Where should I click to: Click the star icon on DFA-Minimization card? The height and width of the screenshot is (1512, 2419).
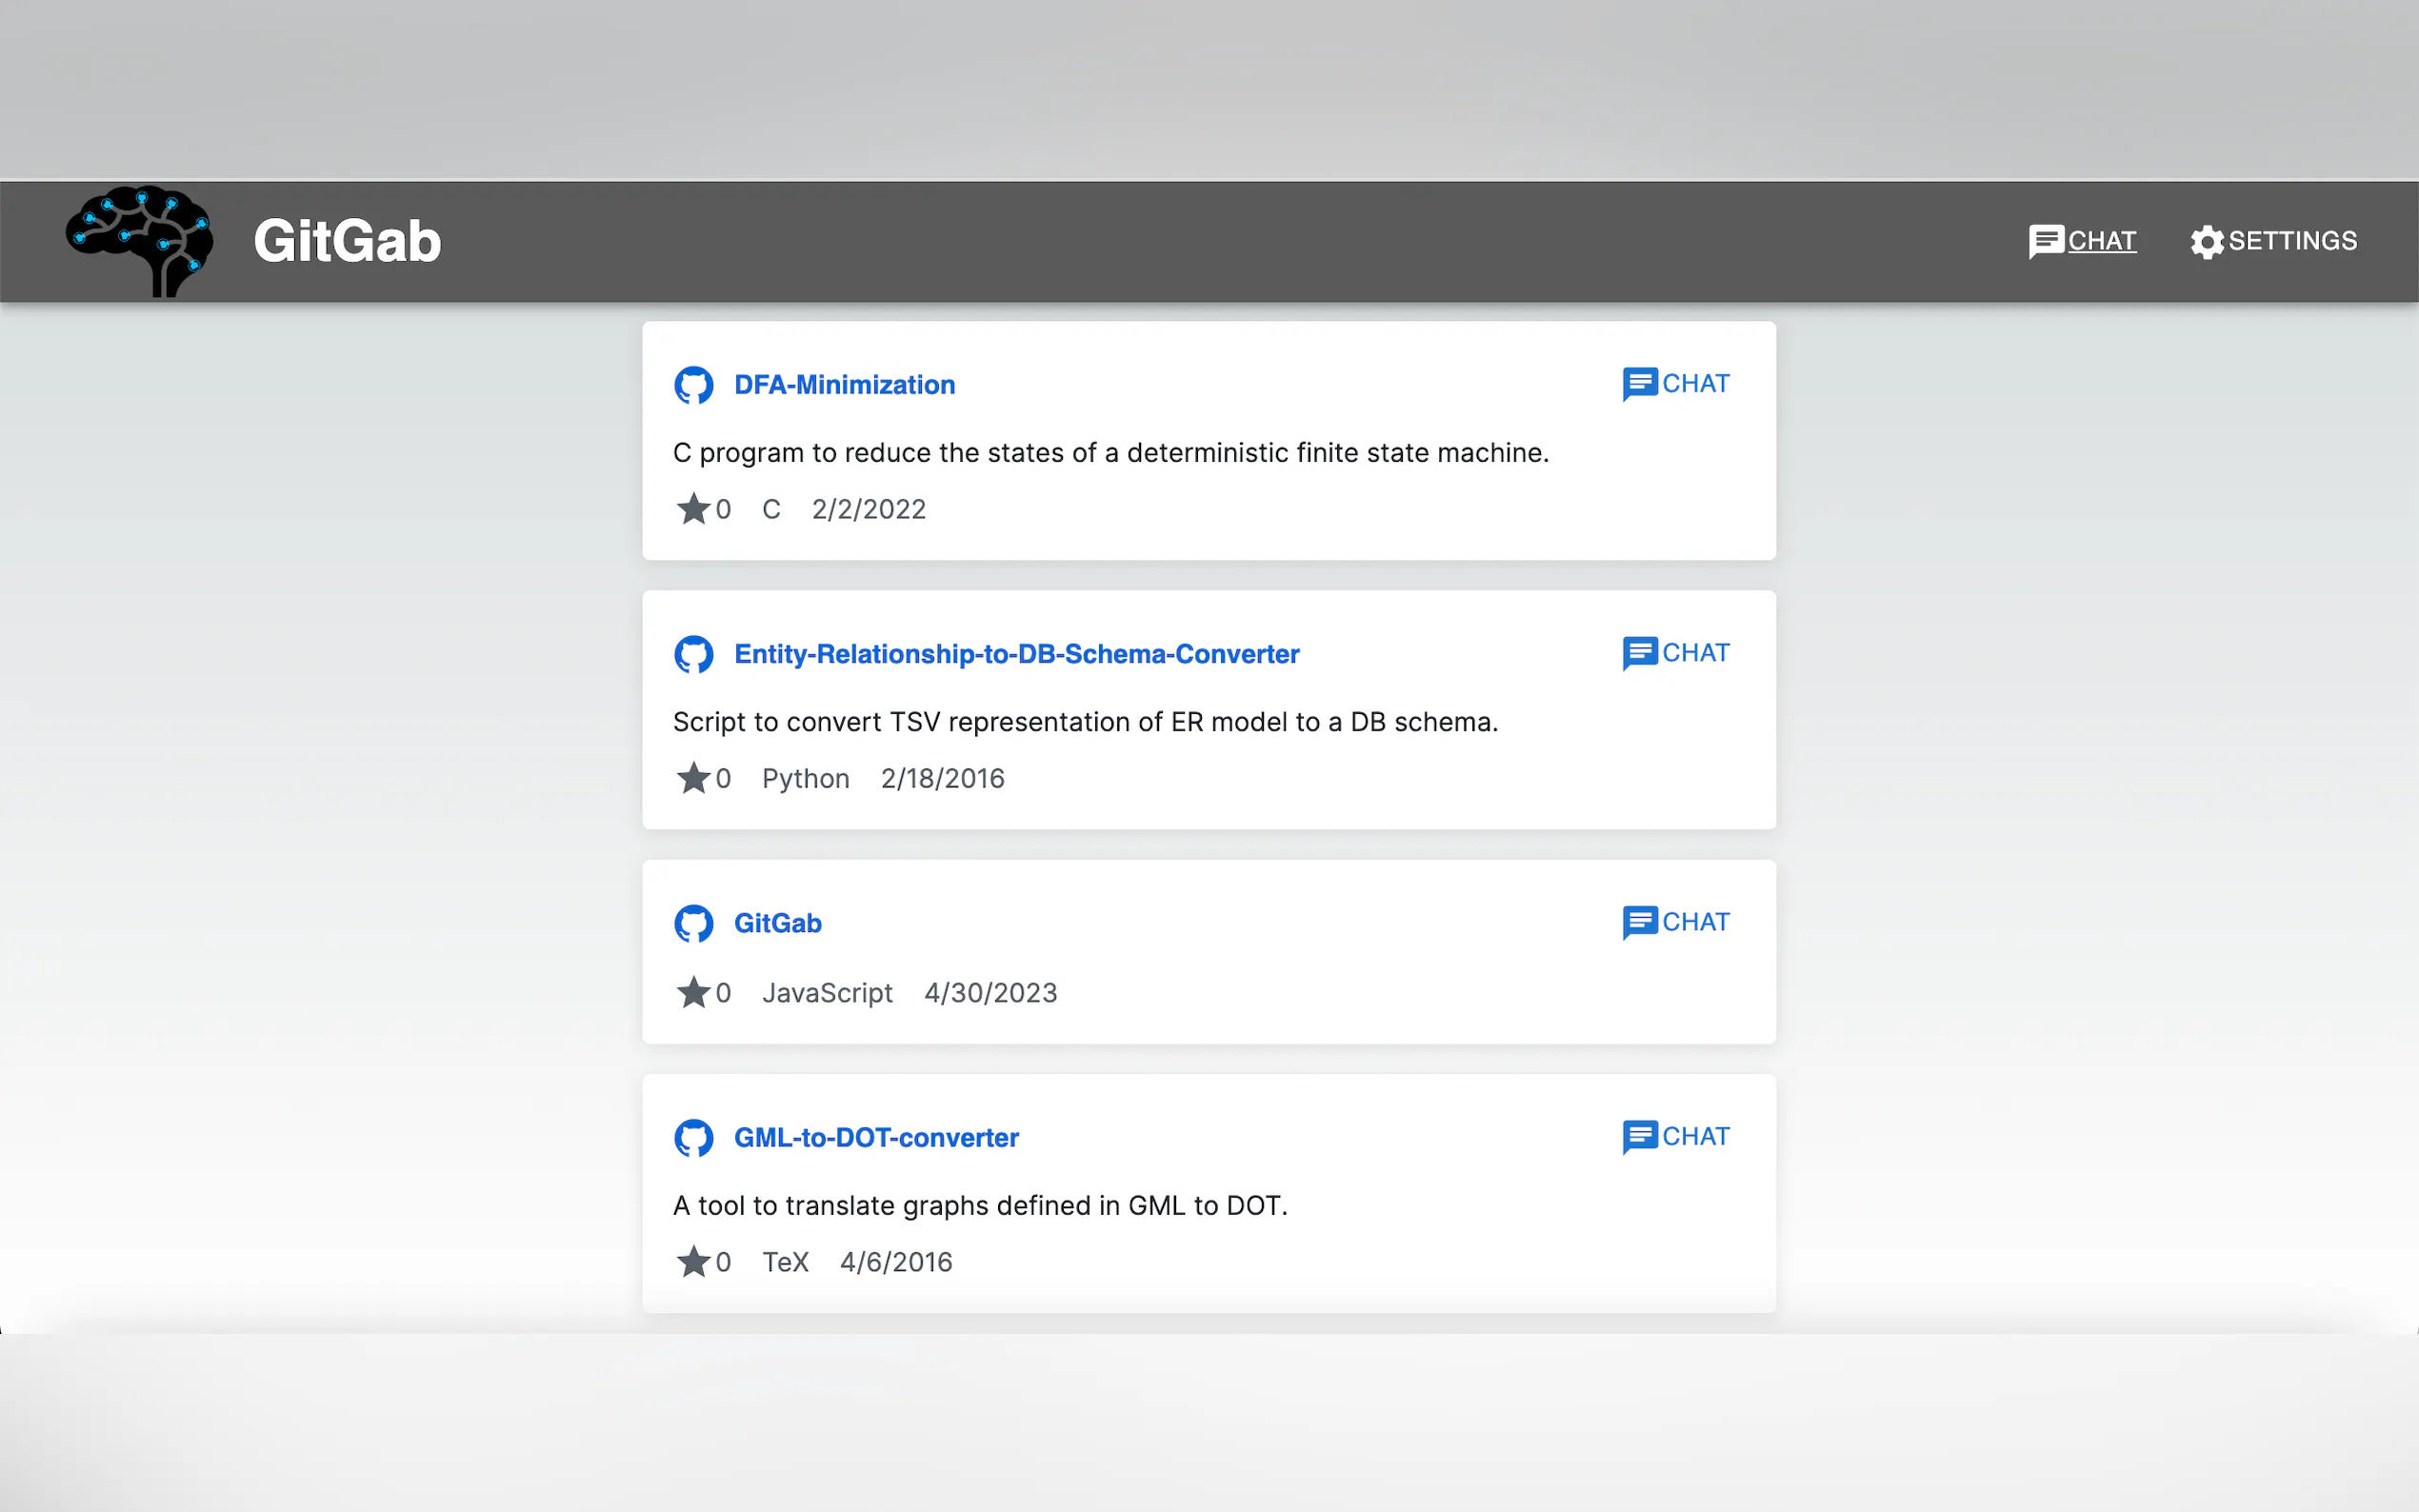(x=693, y=509)
